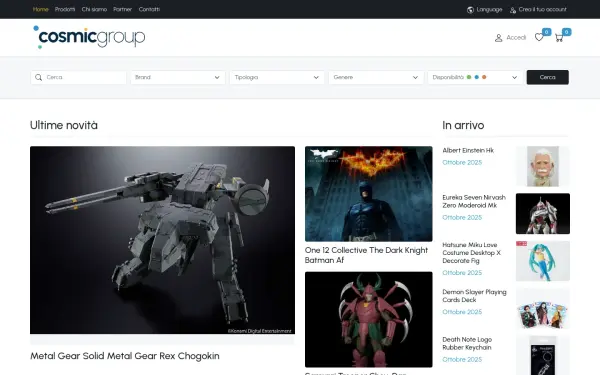Open the Death Note Logo Rubber Keychain link

(x=467, y=343)
